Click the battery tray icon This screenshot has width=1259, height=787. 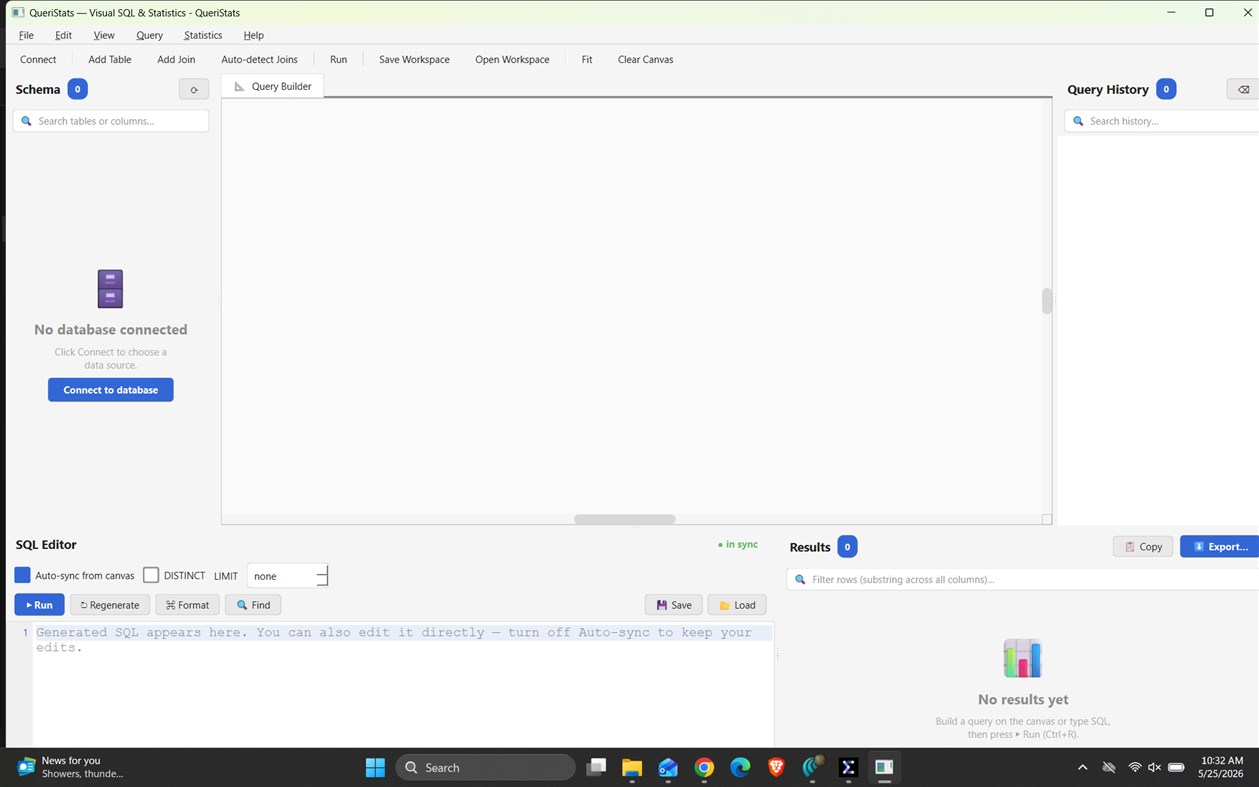click(x=1177, y=767)
